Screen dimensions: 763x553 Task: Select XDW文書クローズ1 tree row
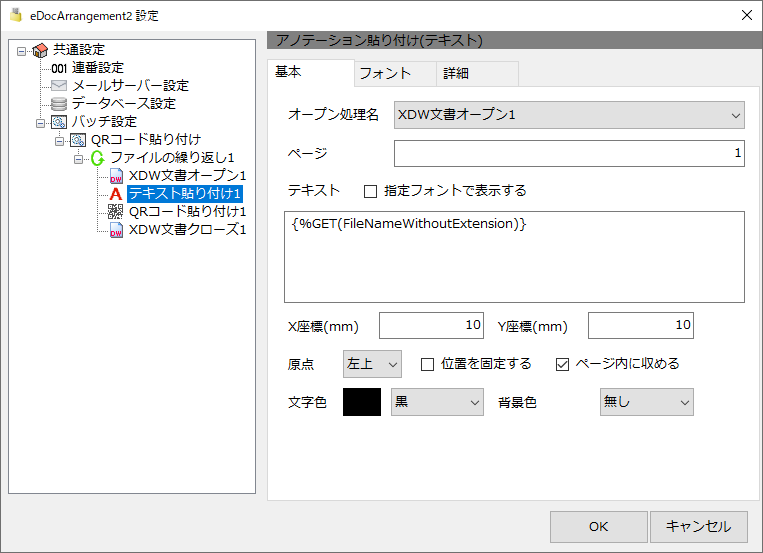187,230
